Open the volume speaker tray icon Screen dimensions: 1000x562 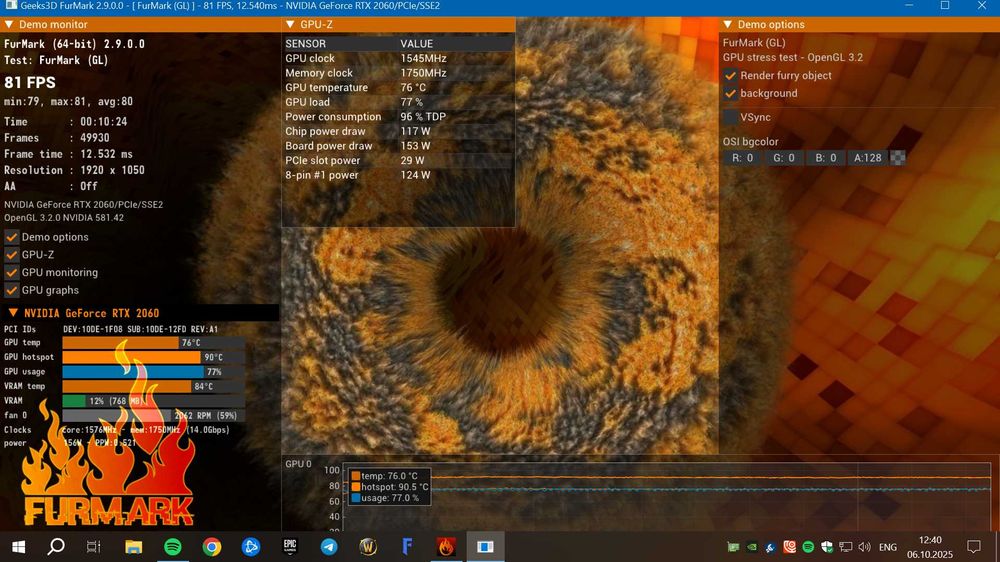865,547
